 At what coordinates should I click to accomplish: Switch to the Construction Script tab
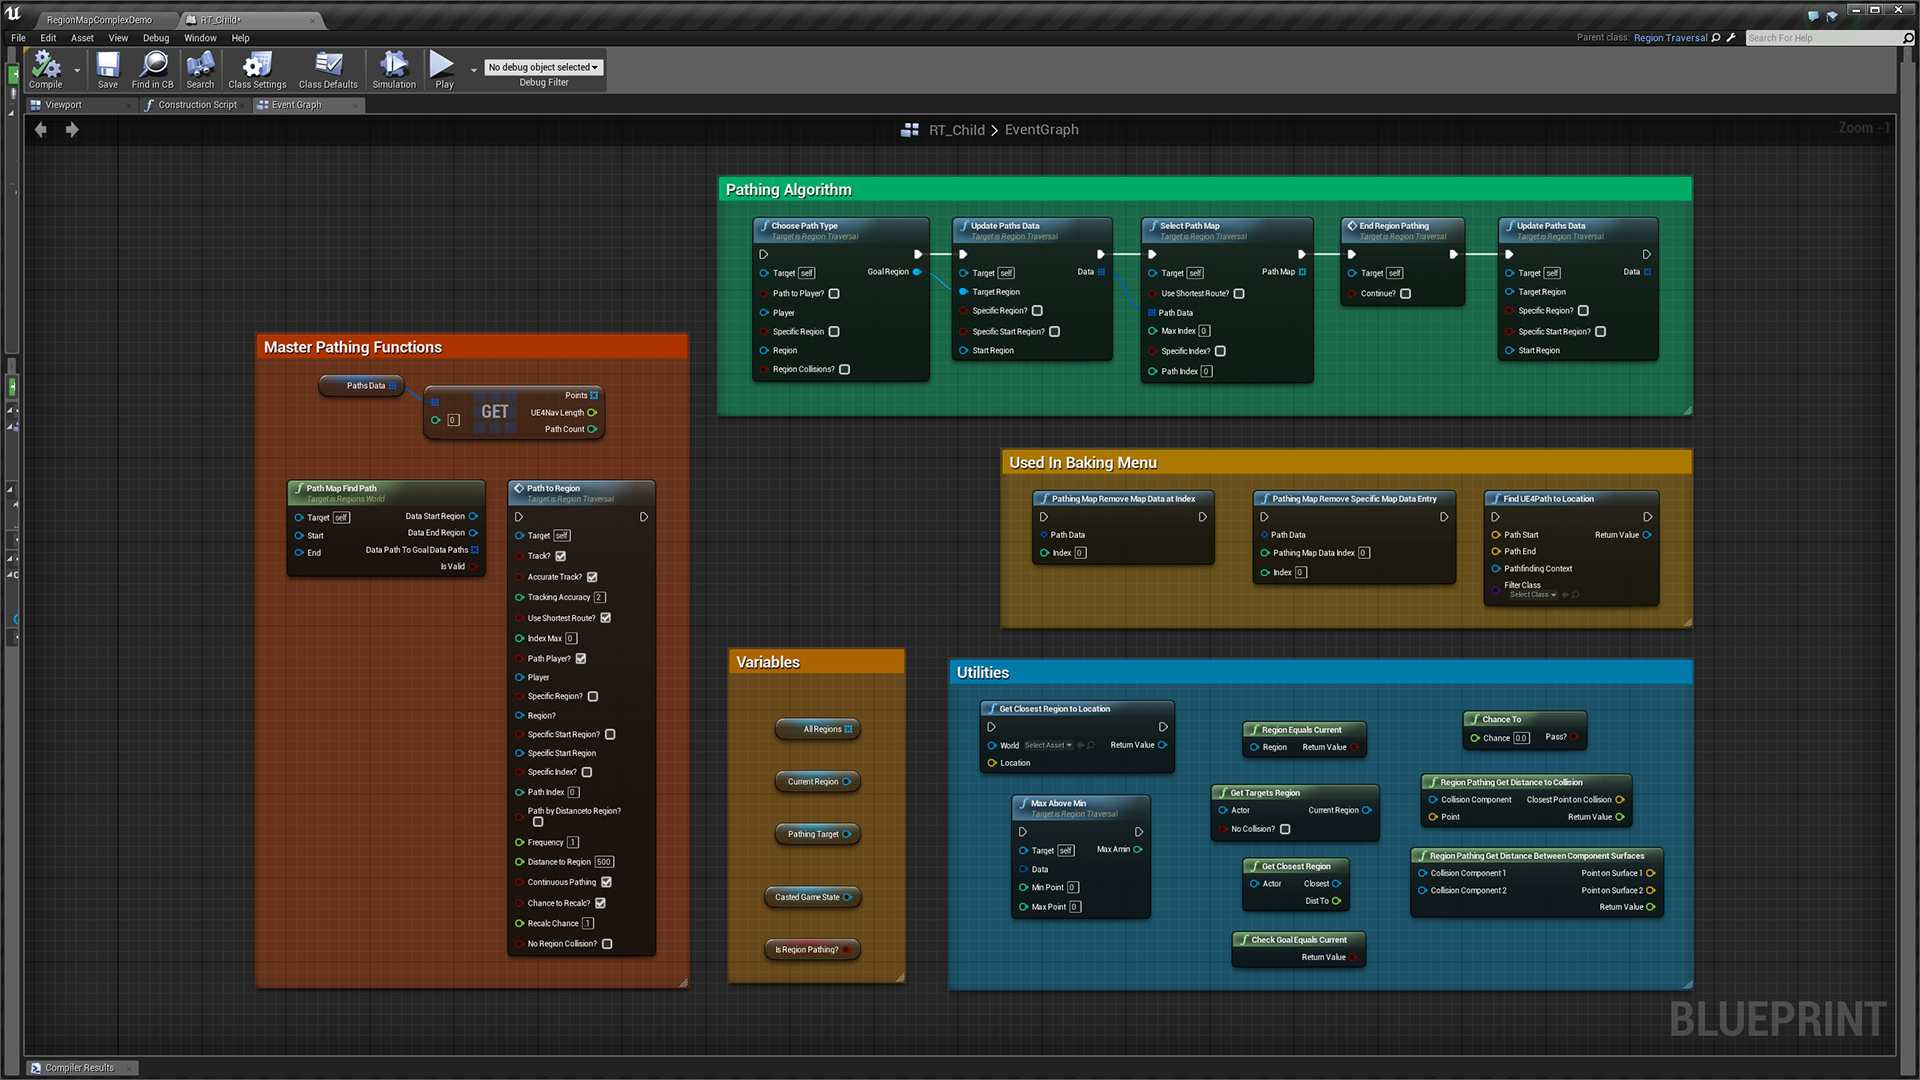click(197, 105)
